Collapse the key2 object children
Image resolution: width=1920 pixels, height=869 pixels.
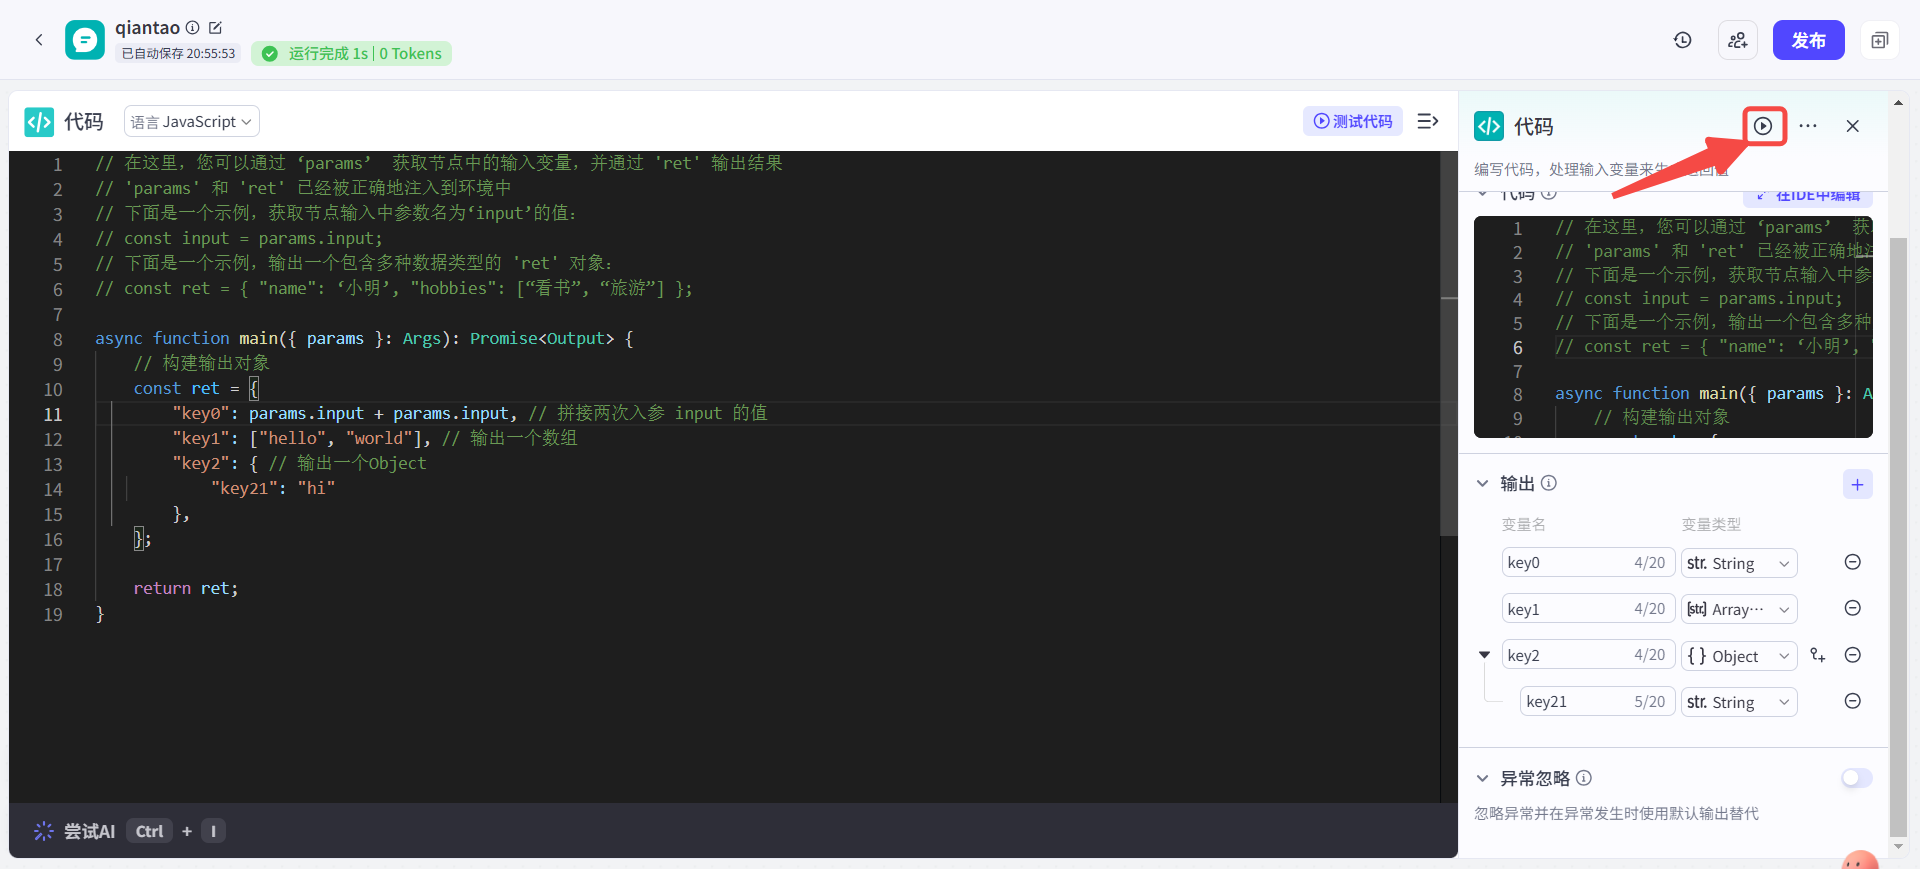(1485, 655)
